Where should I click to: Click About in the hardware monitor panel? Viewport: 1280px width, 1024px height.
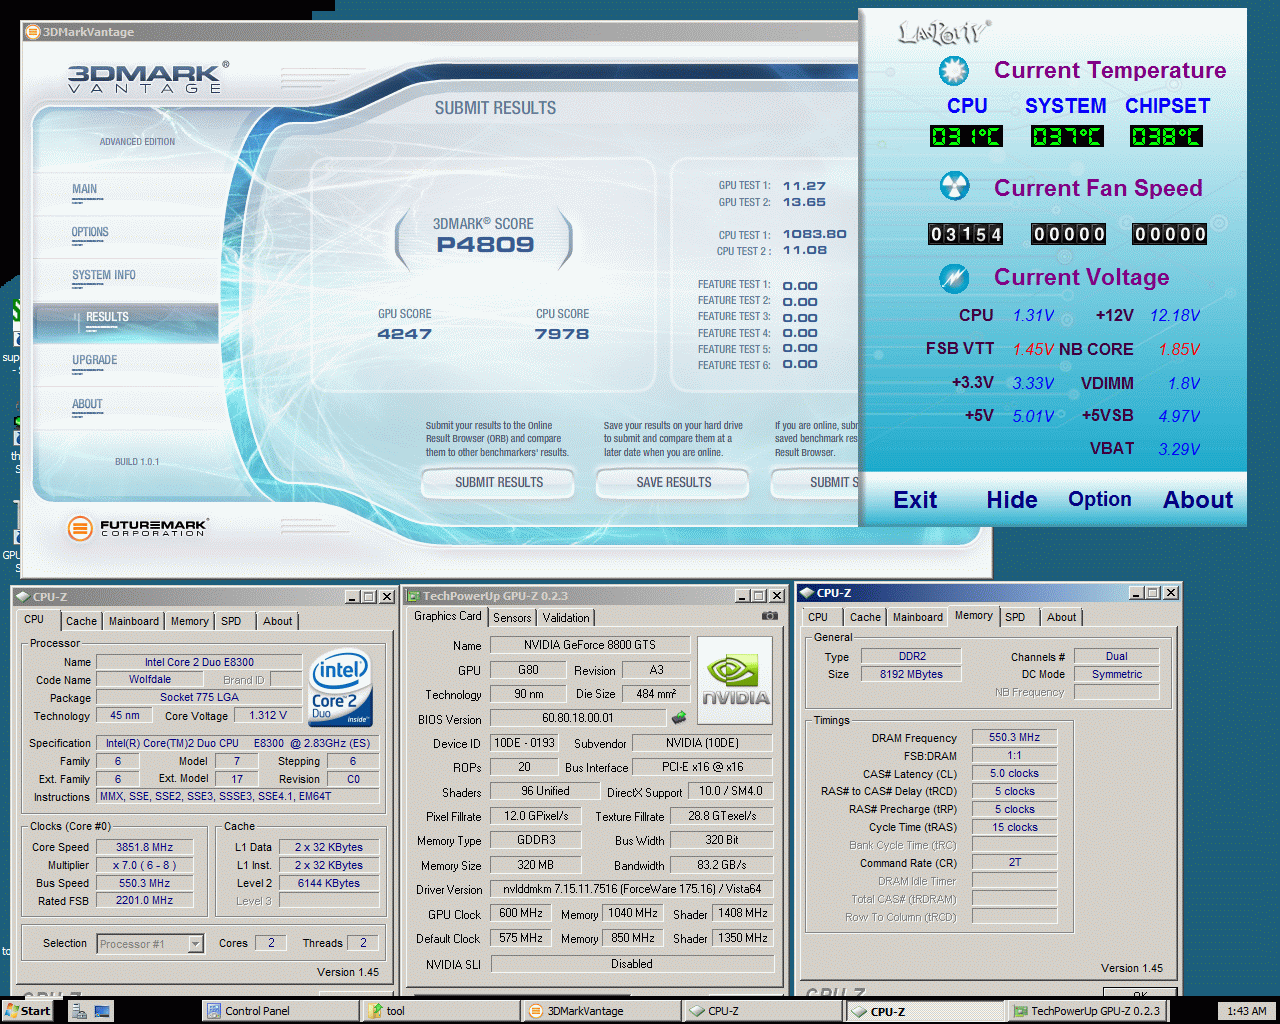[1198, 500]
